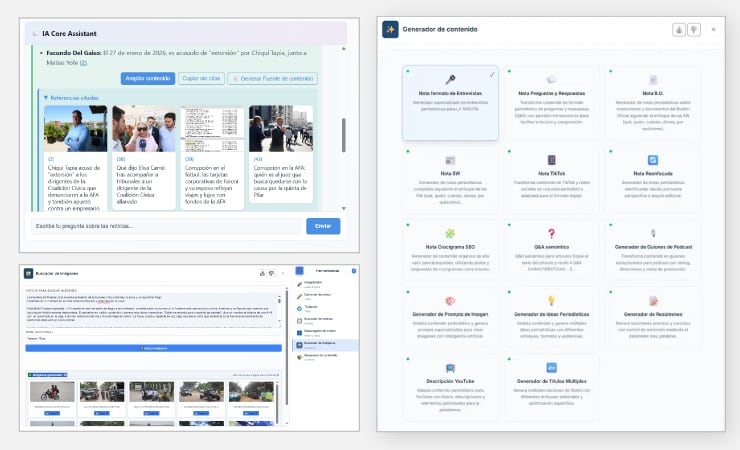Viewport: 740px width, 450px height.
Task: Click the Buscador de imágenes header app icon
Action: coord(28,273)
